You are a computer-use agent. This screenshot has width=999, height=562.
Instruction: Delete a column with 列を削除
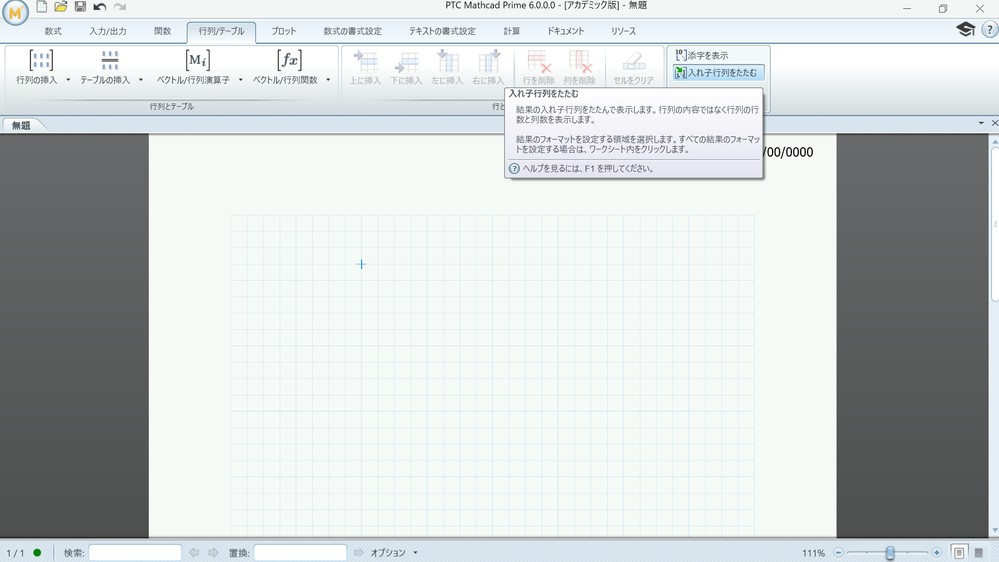[x=579, y=68]
